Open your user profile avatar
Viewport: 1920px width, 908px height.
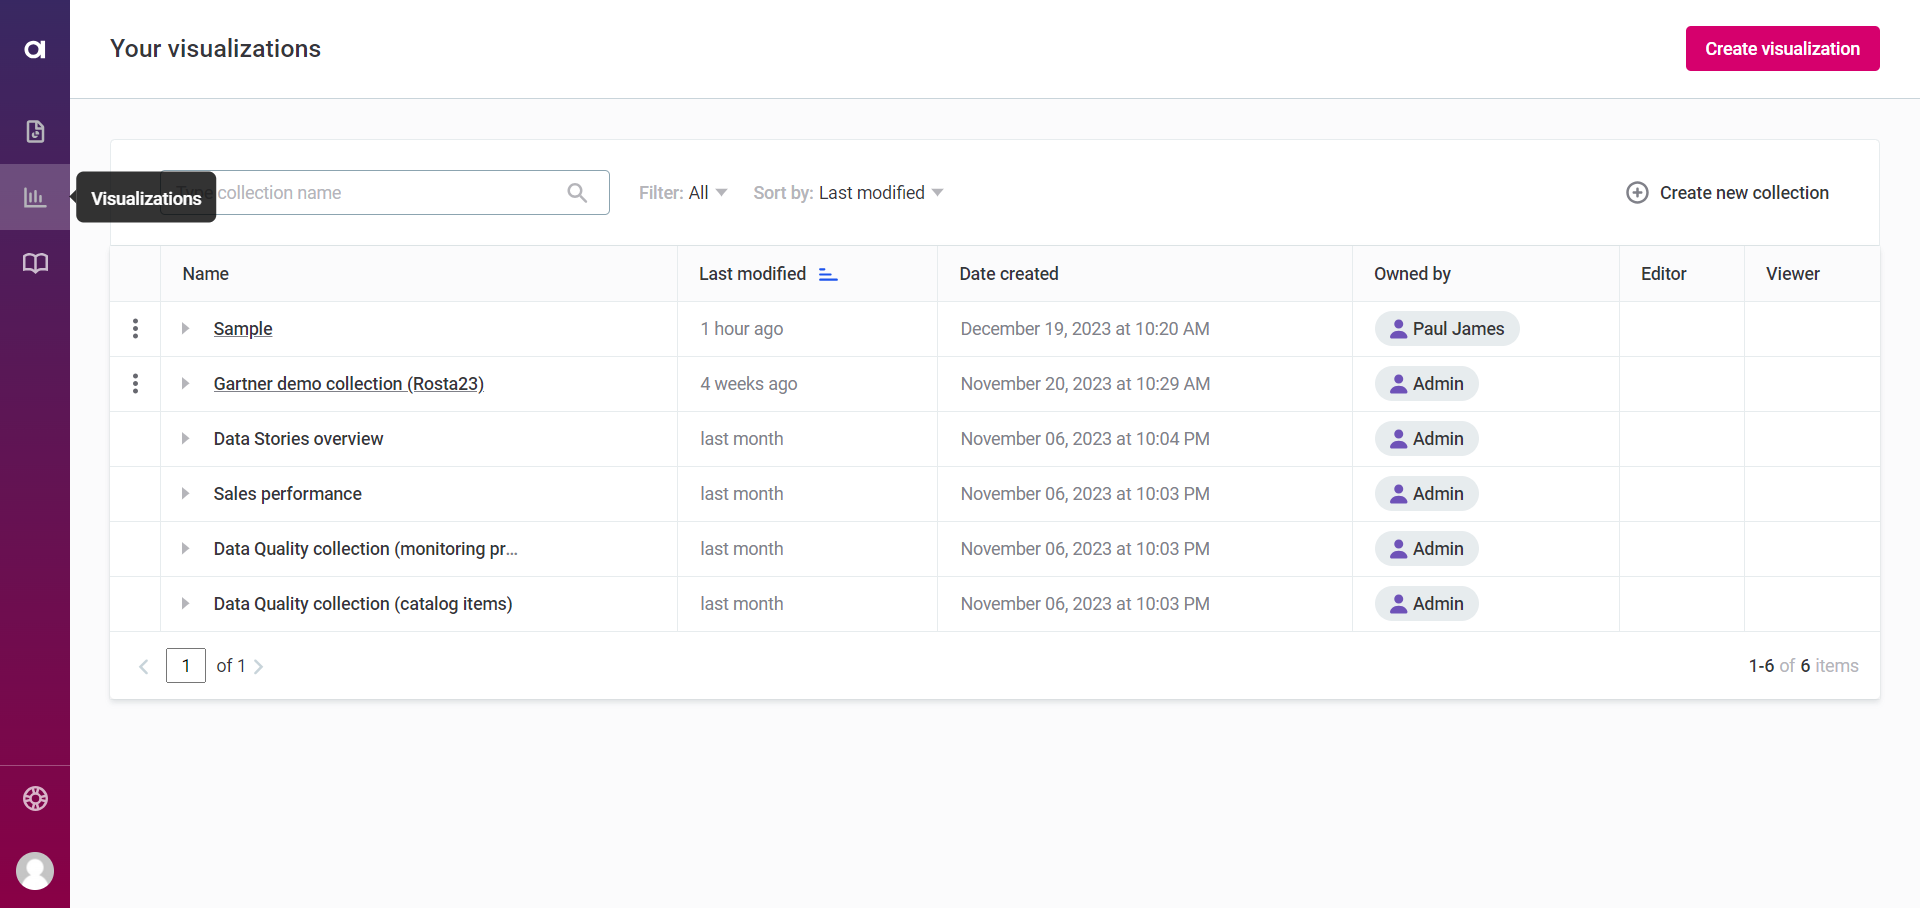pos(35,871)
